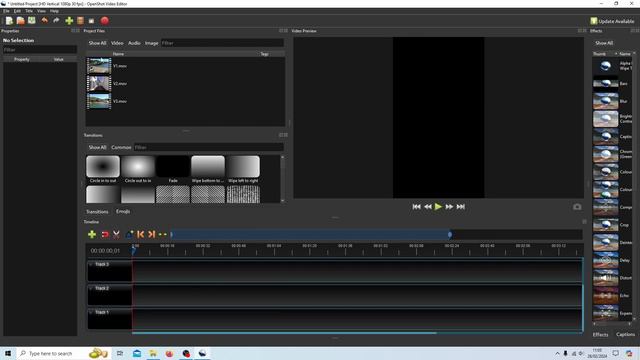Open the Track 1 dropdown arrow
Viewport: 640px width, 360px height.
(x=91, y=312)
